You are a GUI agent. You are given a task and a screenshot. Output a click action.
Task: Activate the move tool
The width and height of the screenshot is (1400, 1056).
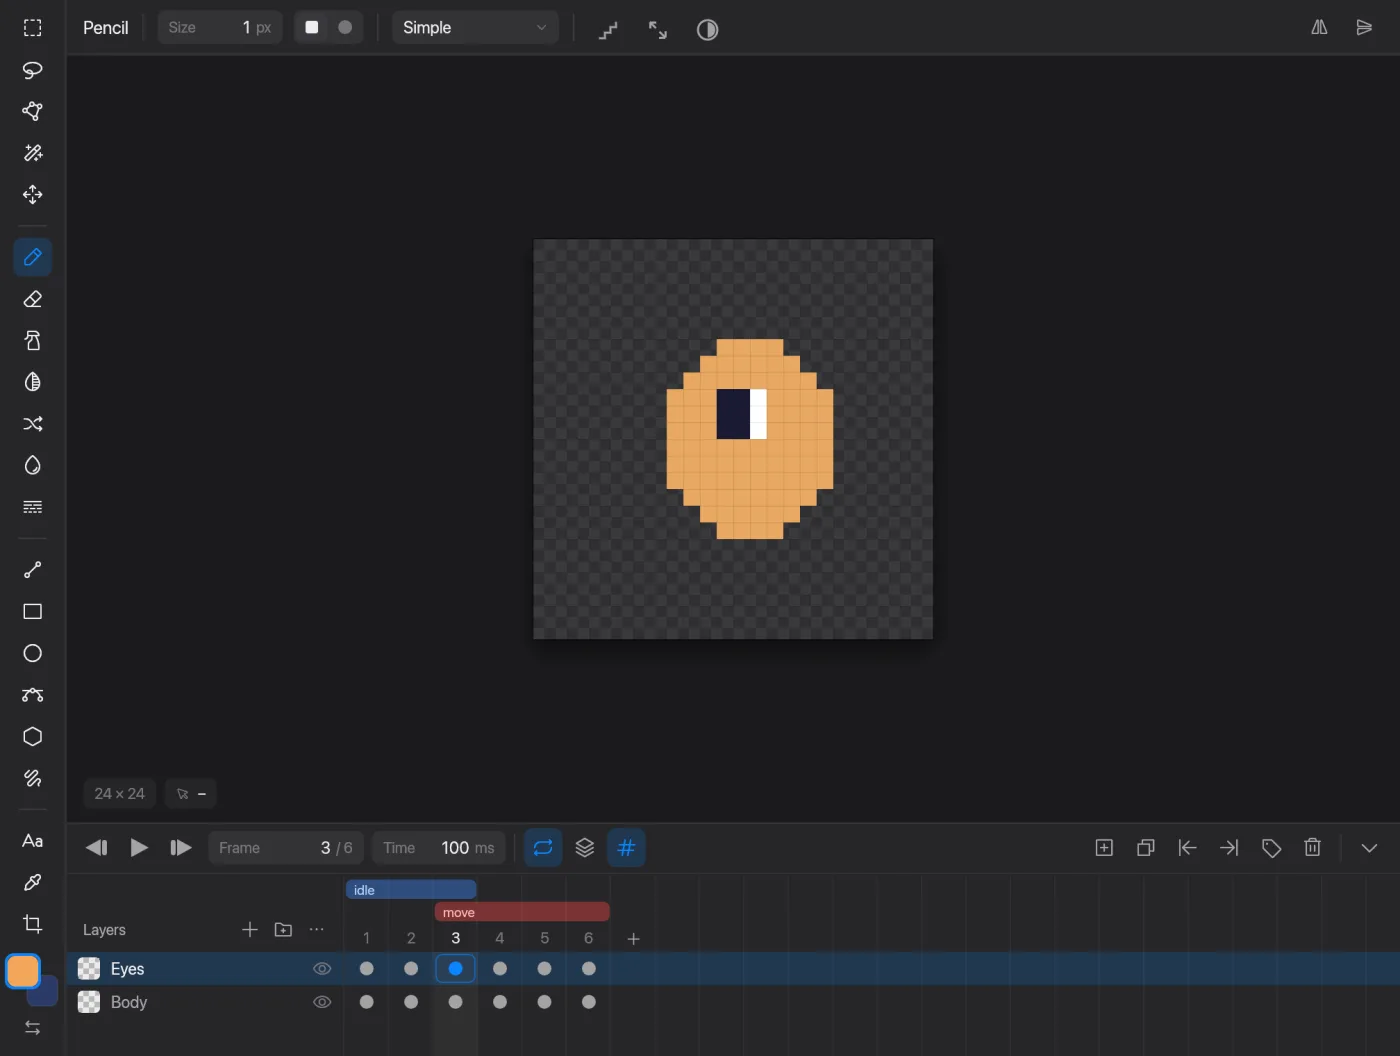click(x=32, y=194)
